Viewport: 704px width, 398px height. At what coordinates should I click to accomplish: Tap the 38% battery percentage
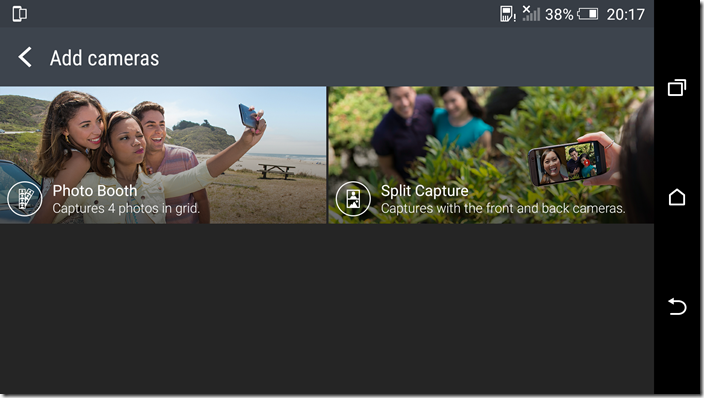click(559, 14)
